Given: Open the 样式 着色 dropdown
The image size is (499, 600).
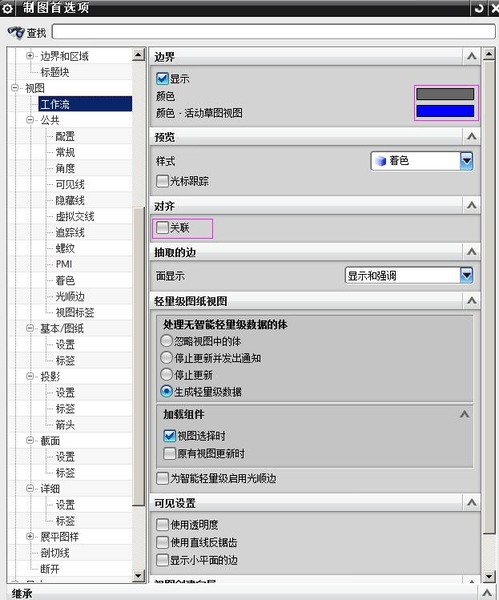Looking at the screenshot, I should (x=422, y=161).
